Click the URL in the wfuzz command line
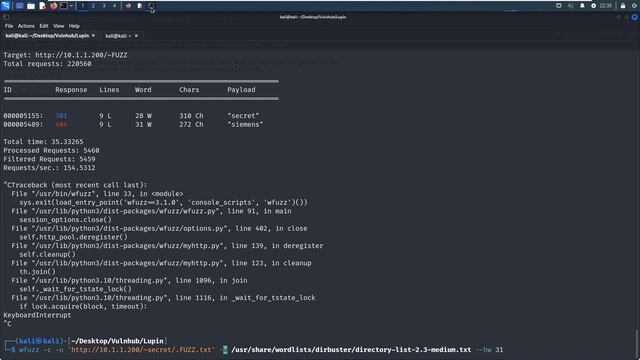The height and width of the screenshot is (360, 640). click(141, 350)
